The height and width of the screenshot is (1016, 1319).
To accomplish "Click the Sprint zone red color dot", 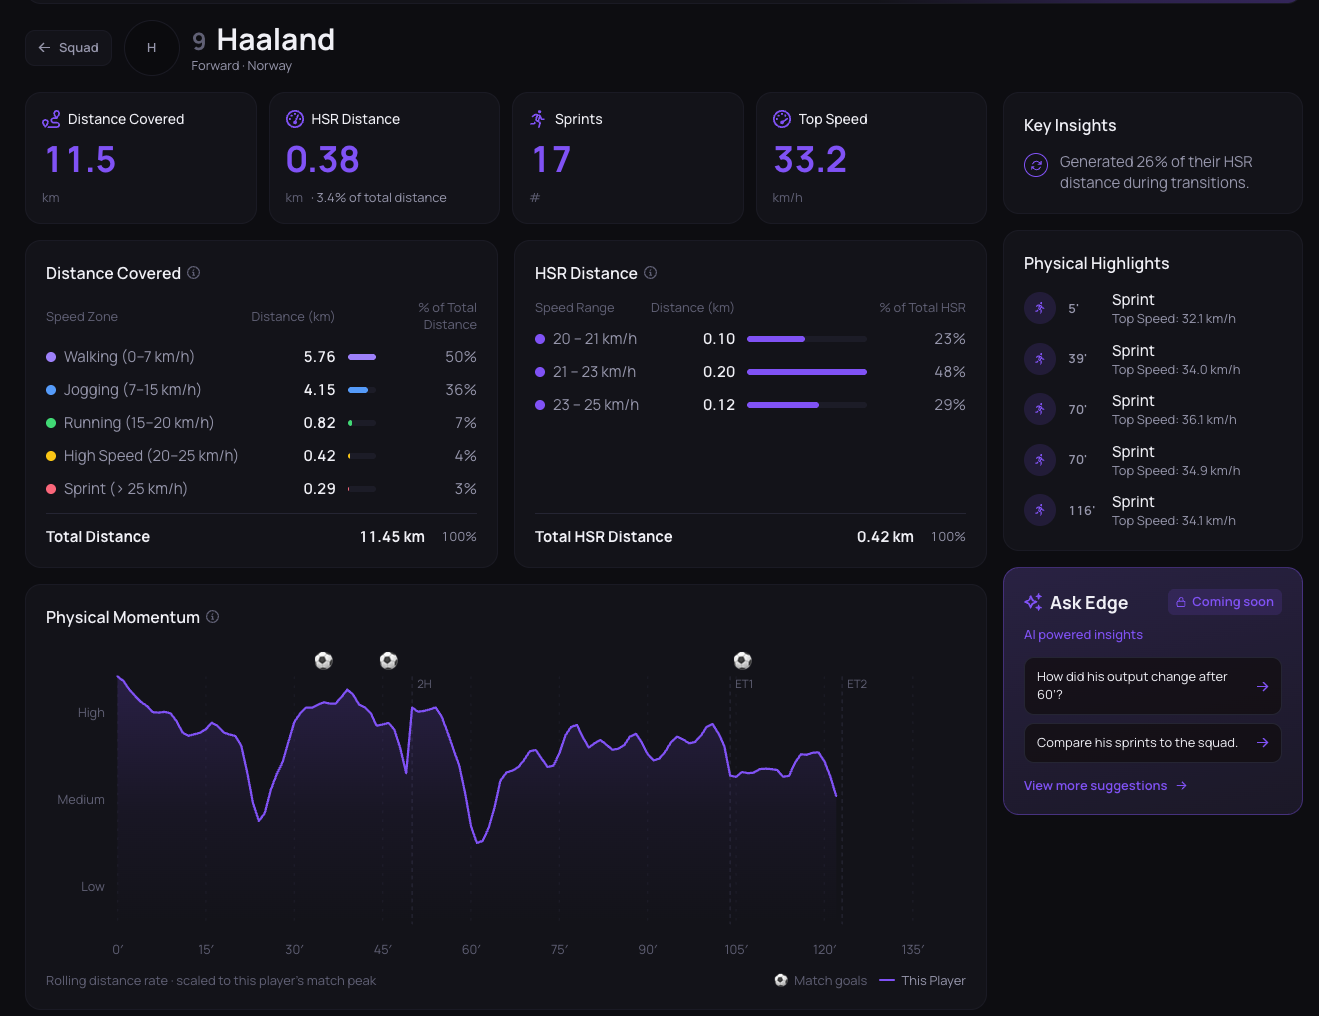I will tap(51, 489).
